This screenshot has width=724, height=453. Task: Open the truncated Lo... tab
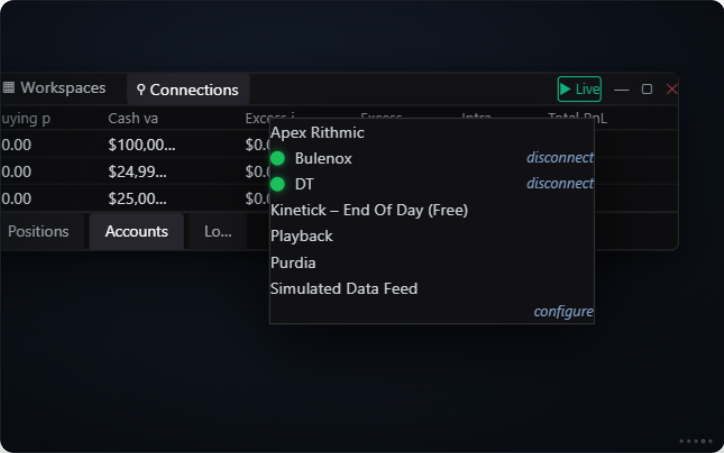pos(218,231)
